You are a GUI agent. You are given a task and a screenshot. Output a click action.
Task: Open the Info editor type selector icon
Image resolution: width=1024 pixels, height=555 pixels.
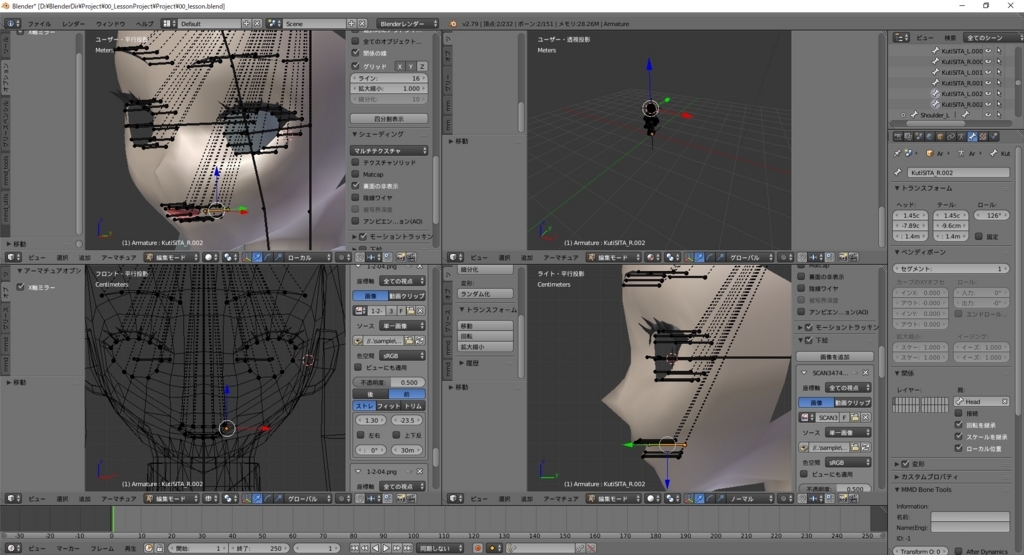pyautogui.click(x=12, y=24)
